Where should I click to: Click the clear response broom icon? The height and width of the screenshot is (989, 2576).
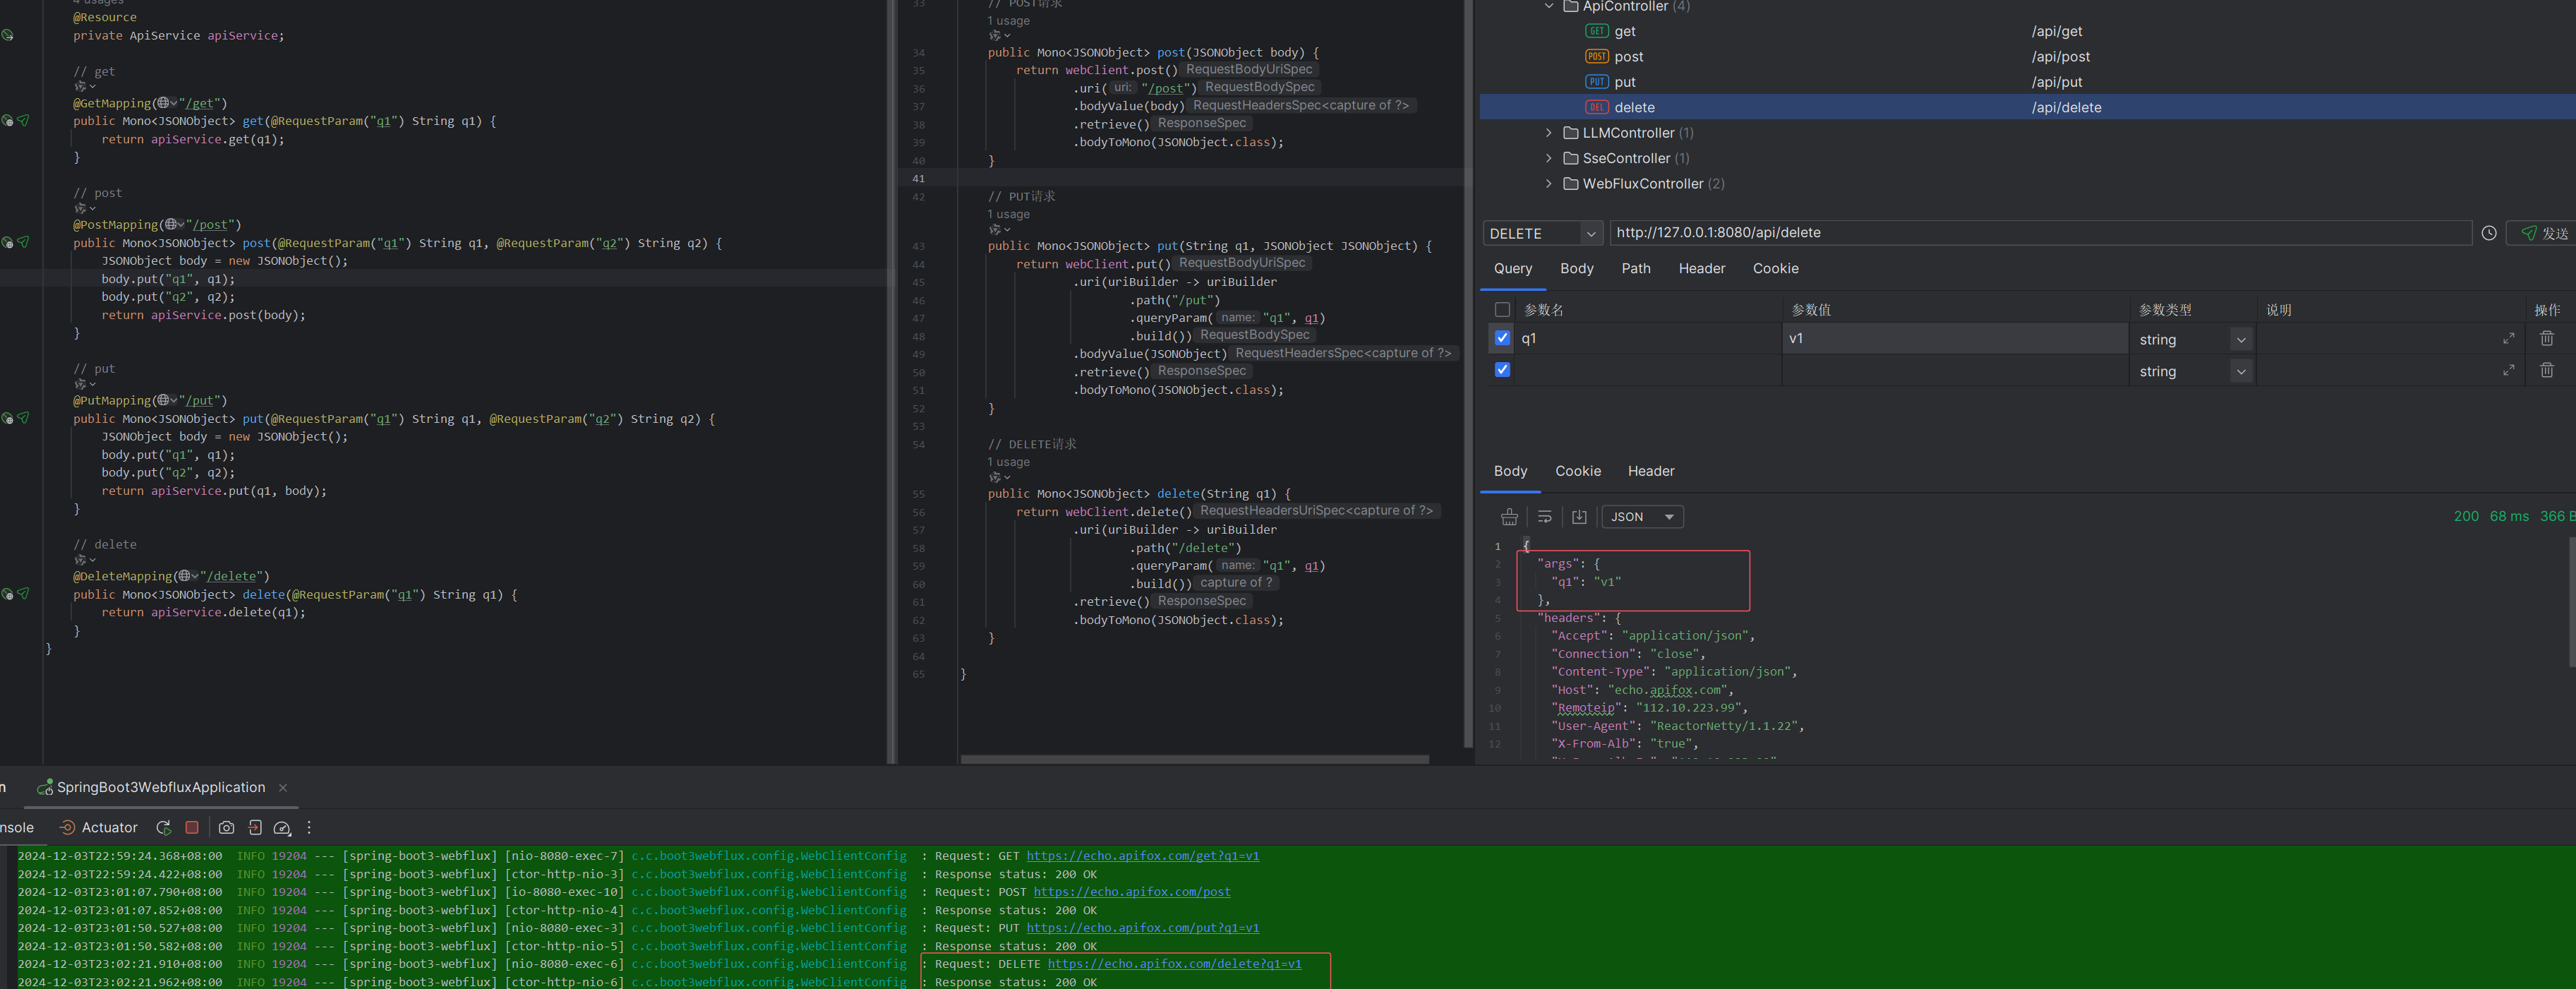tap(1509, 517)
